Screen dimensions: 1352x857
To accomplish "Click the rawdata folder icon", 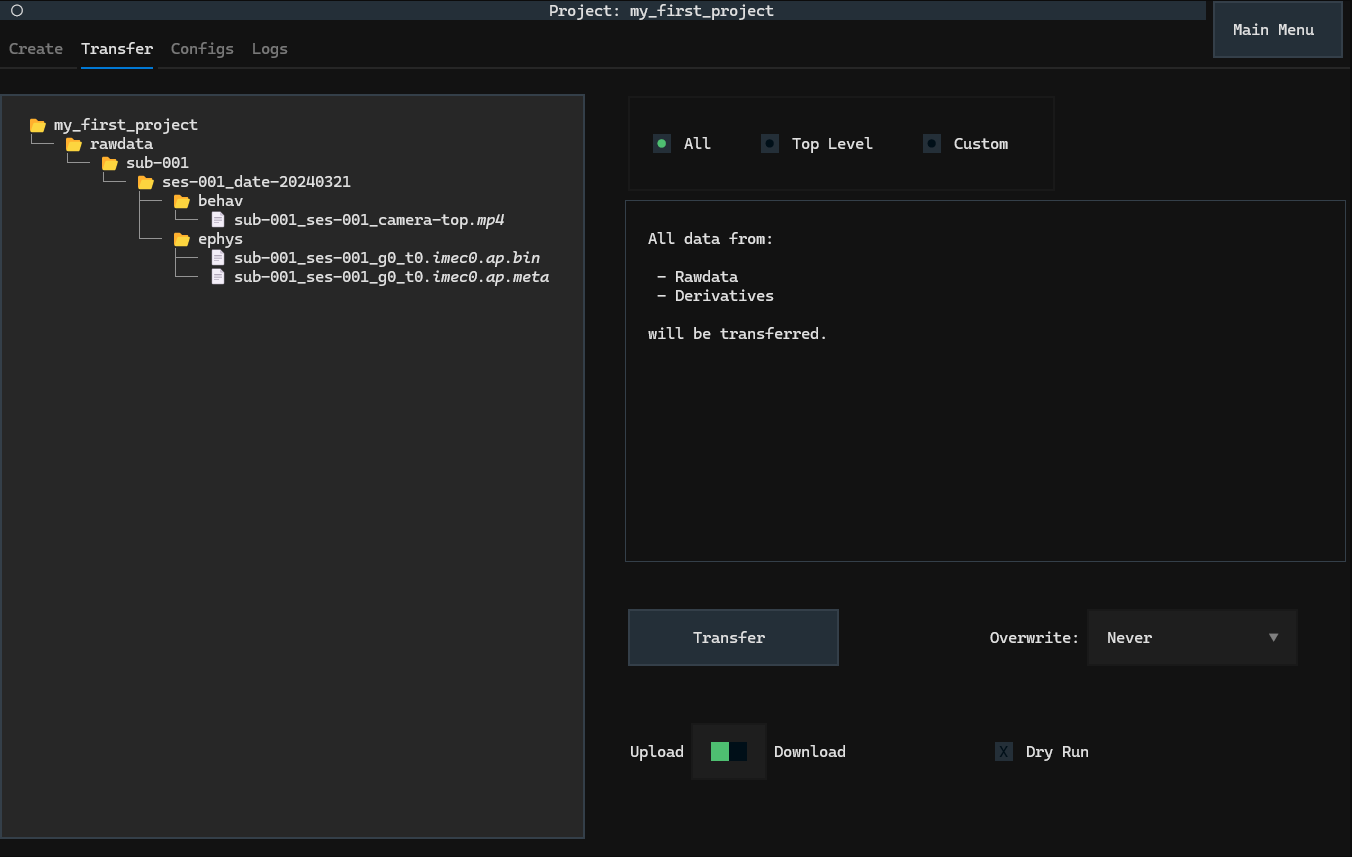I will click(74, 144).
